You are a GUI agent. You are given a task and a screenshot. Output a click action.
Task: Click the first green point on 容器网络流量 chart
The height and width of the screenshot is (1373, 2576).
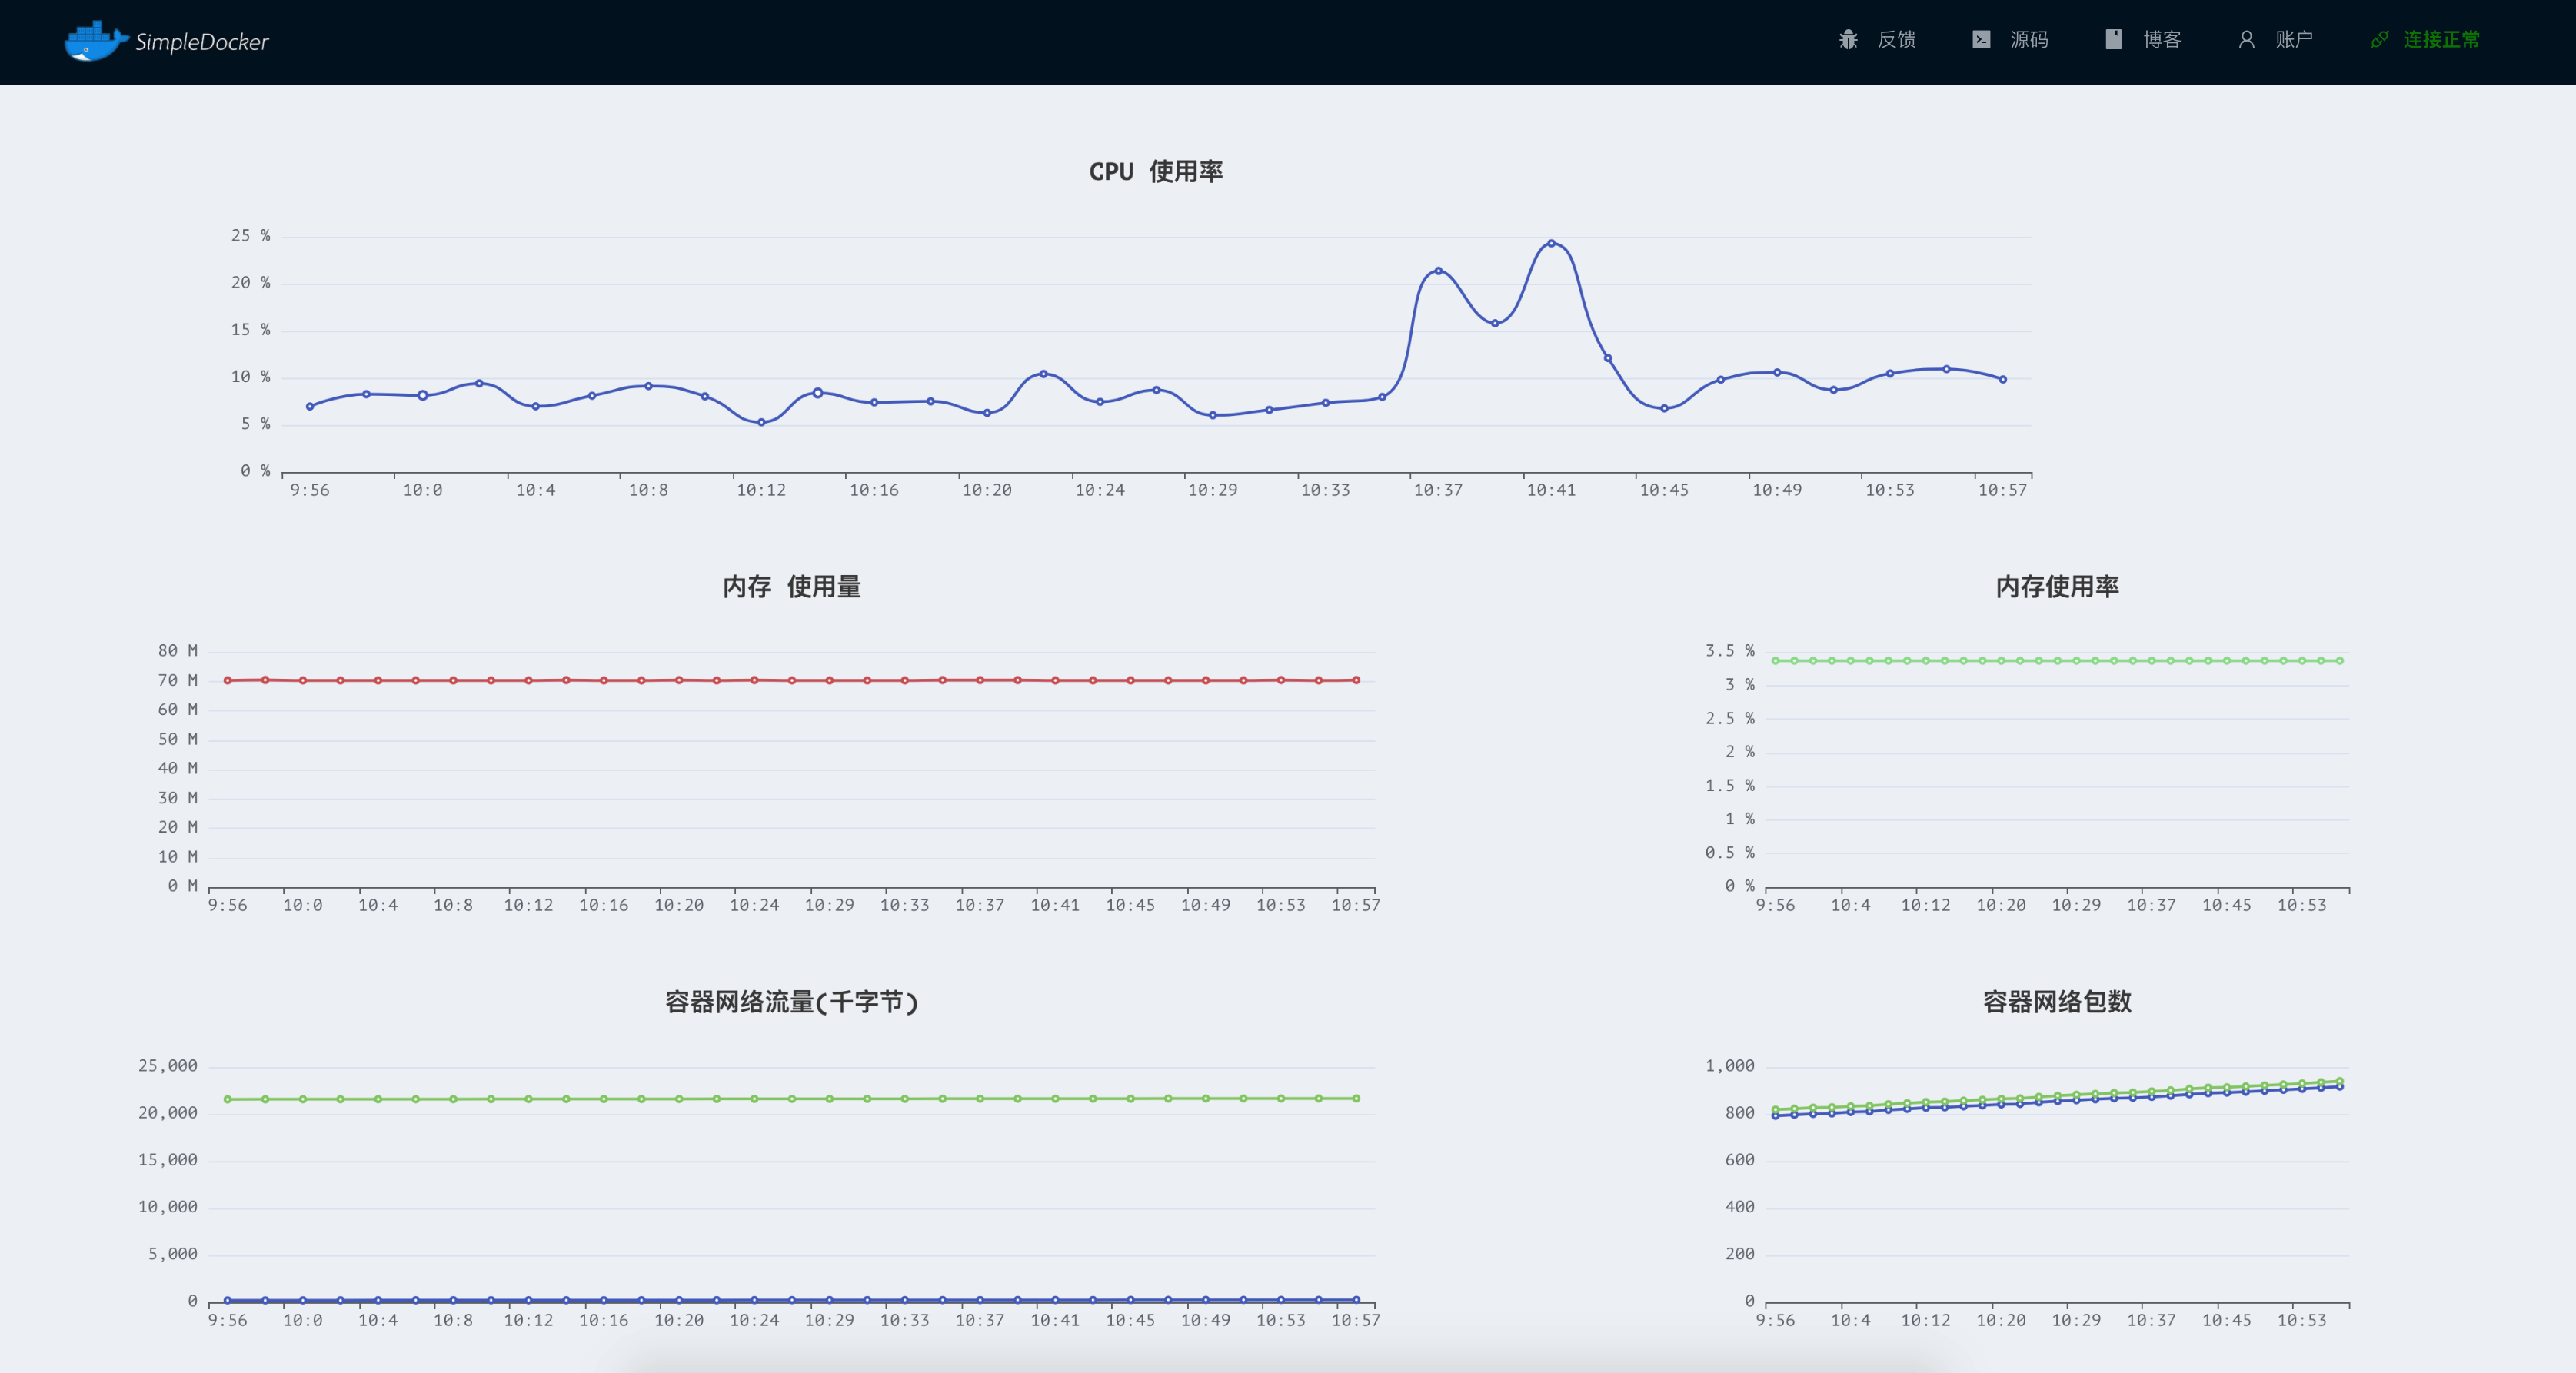pyautogui.click(x=228, y=1099)
